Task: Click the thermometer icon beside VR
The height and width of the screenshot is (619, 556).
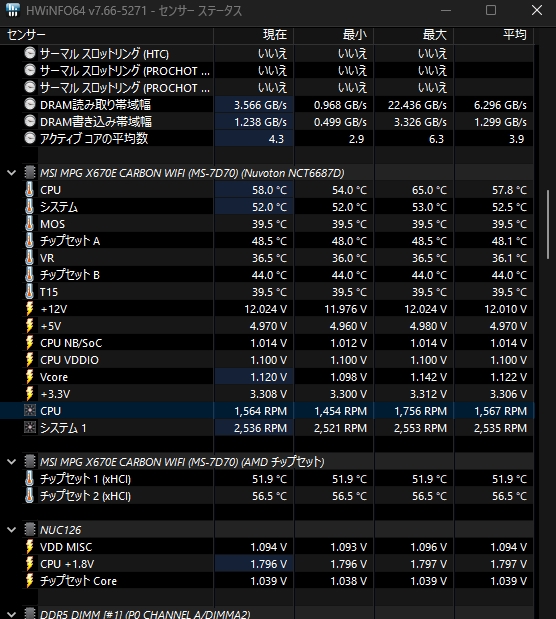Action: click(30, 257)
